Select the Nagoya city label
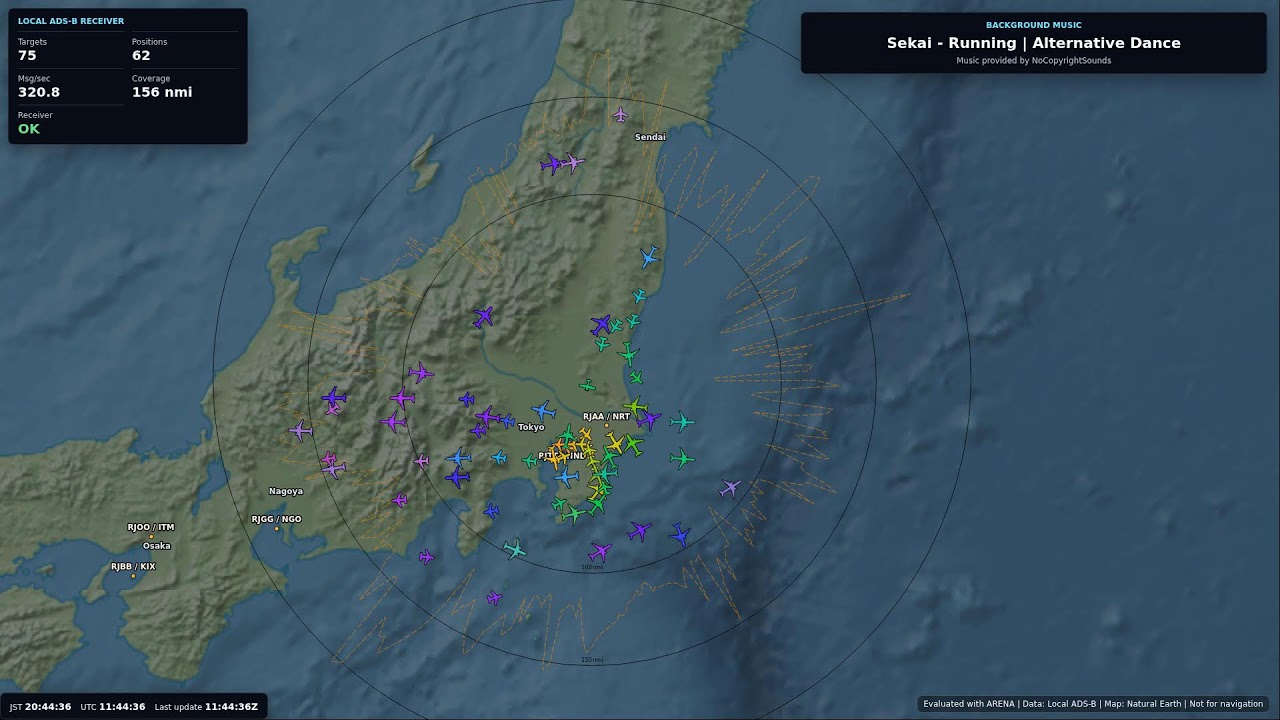The image size is (1280, 720). pyautogui.click(x=286, y=491)
